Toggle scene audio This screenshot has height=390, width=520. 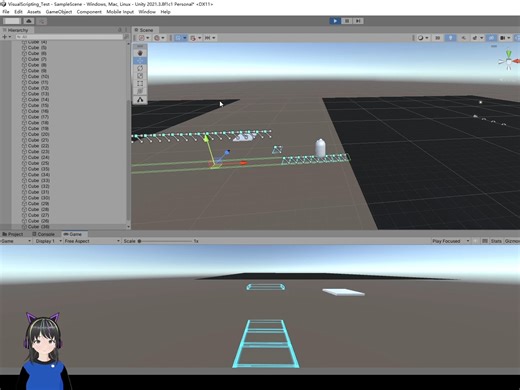(463, 38)
